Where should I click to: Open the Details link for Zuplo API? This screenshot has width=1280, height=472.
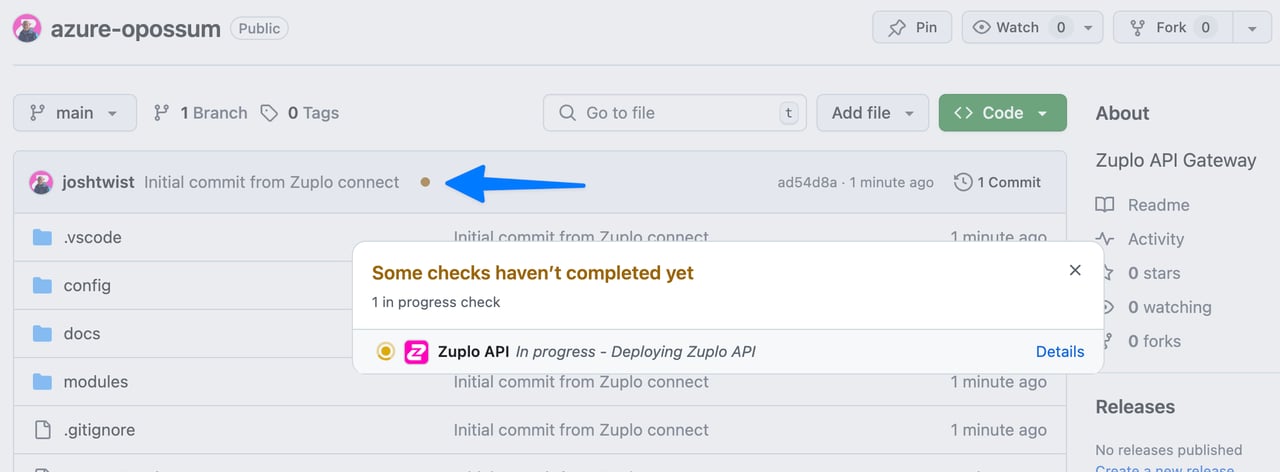[x=1060, y=351]
